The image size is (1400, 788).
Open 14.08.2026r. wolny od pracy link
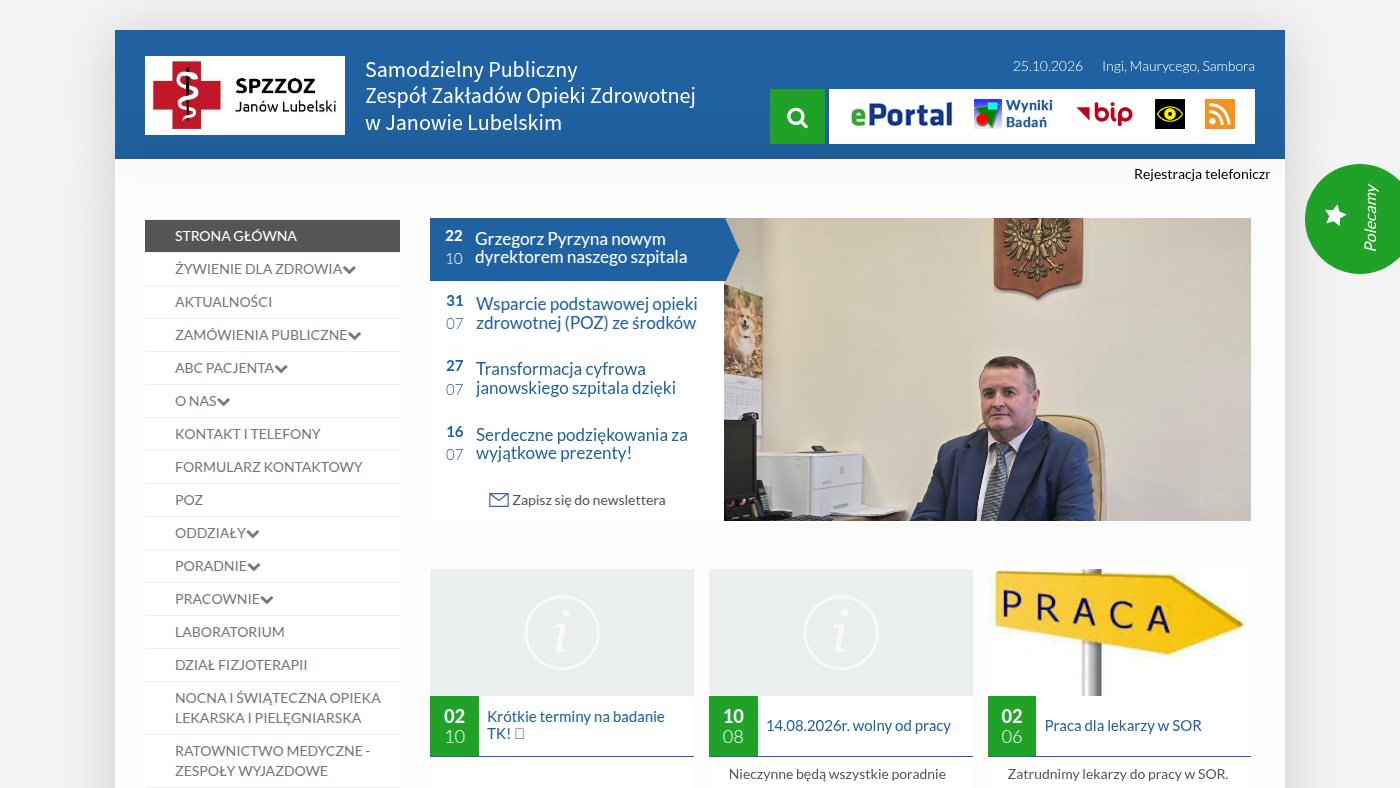[858, 726]
